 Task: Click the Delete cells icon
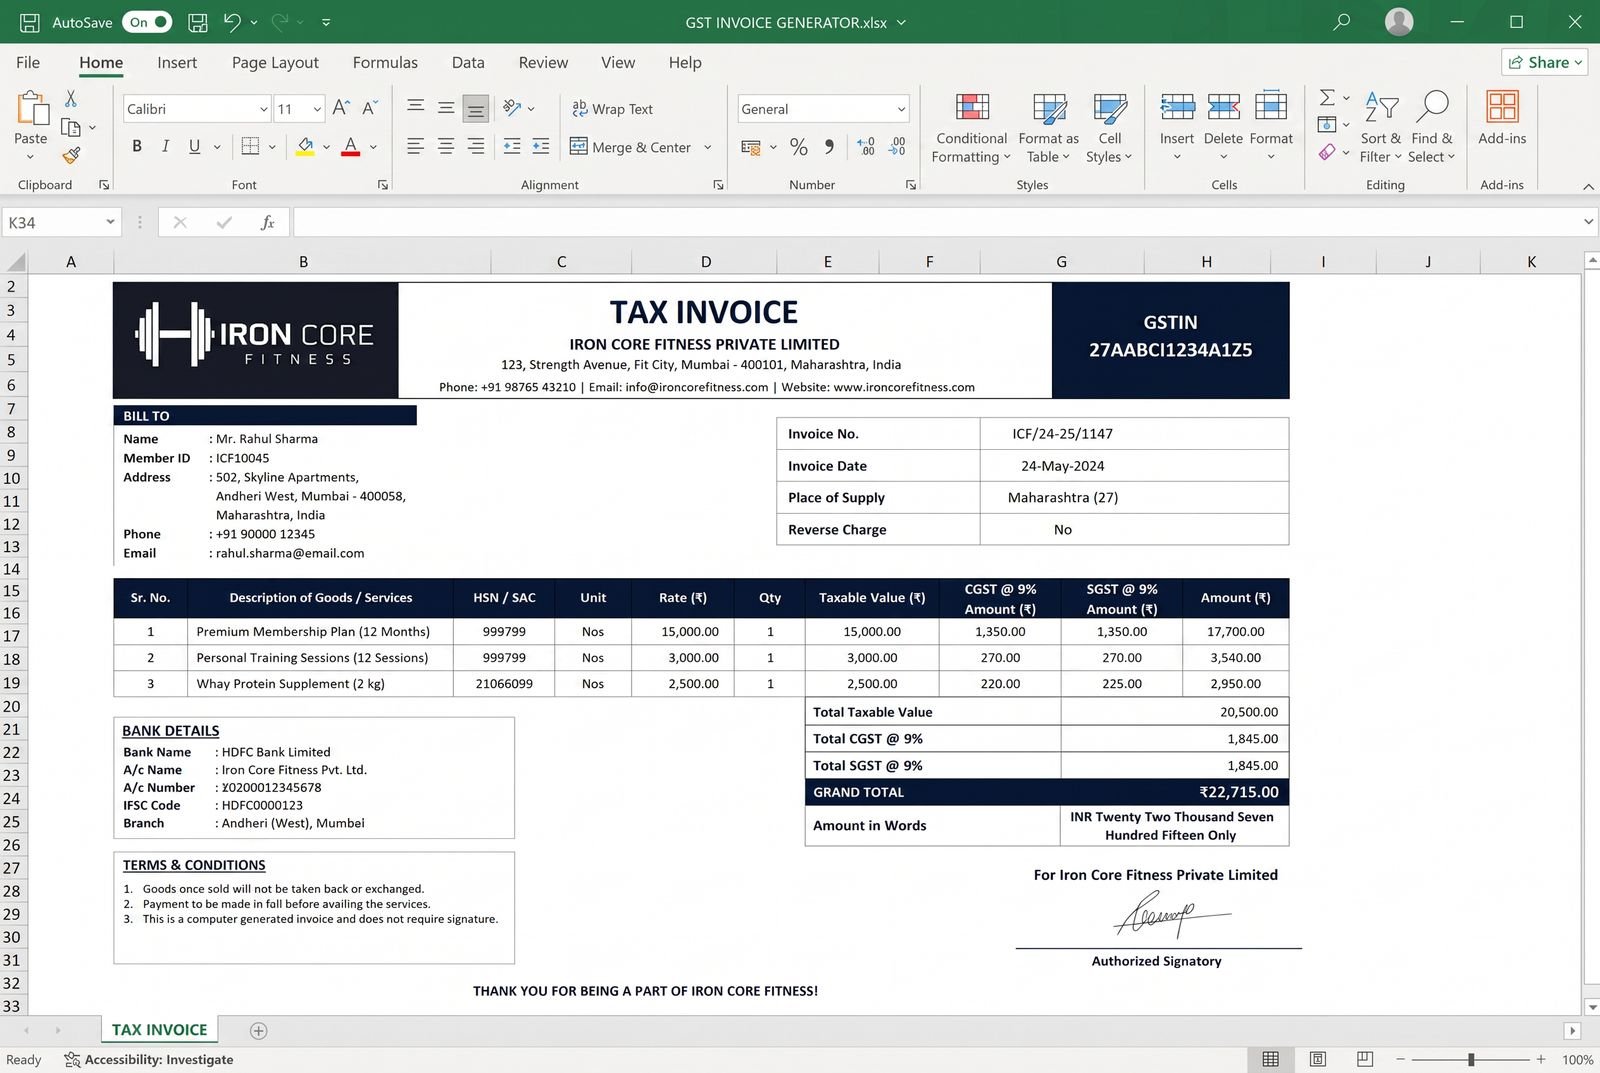(x=1223, y=107)
